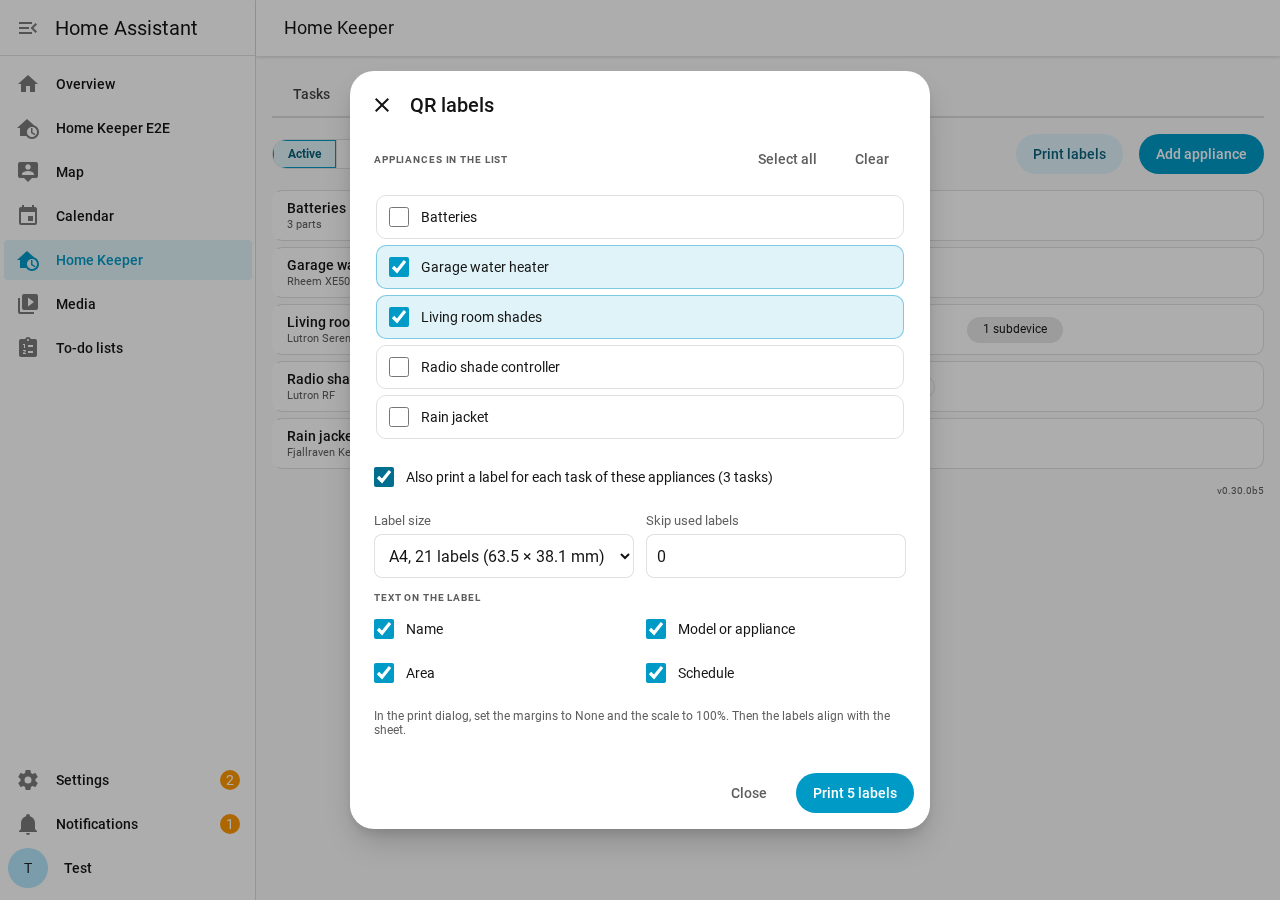Click the 1 subdevice badge
This screenshot has height=900, width=1280.
coord(1015,329)
